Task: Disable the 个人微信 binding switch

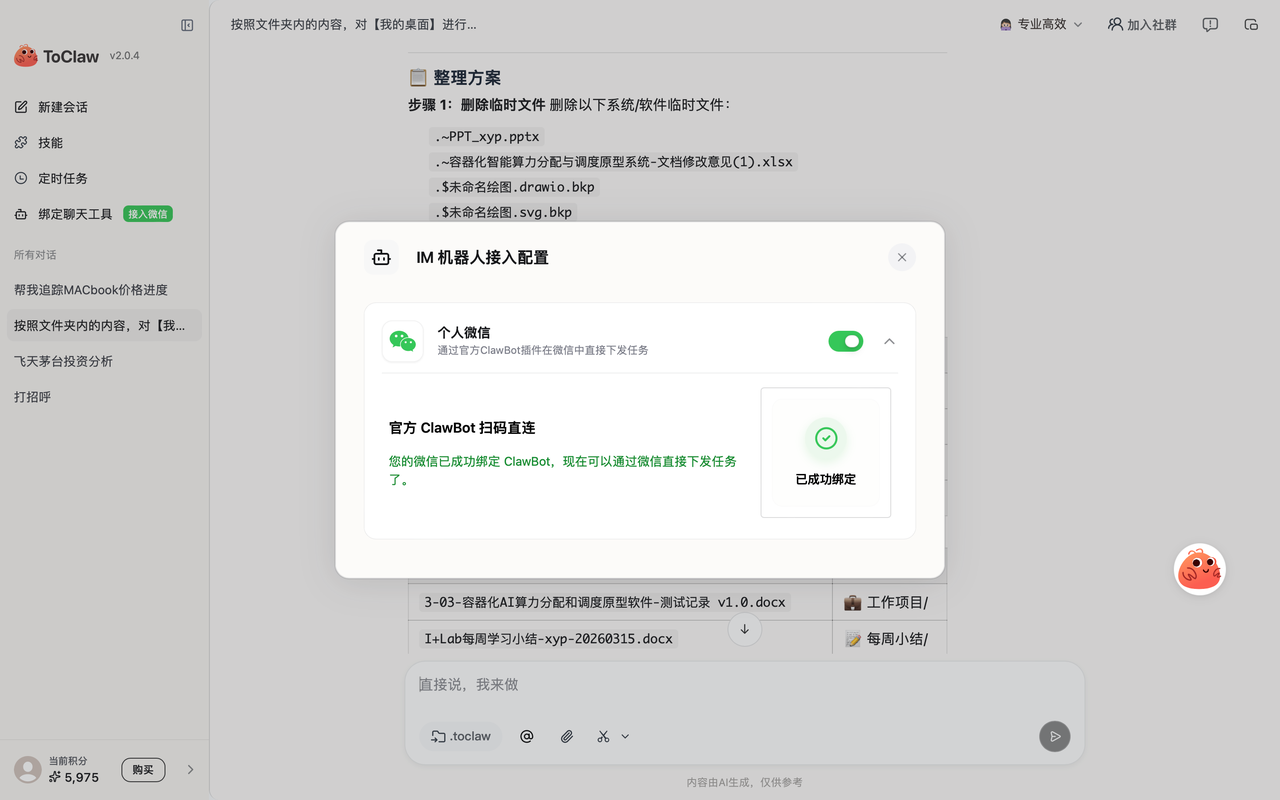Action: [845, 341]
